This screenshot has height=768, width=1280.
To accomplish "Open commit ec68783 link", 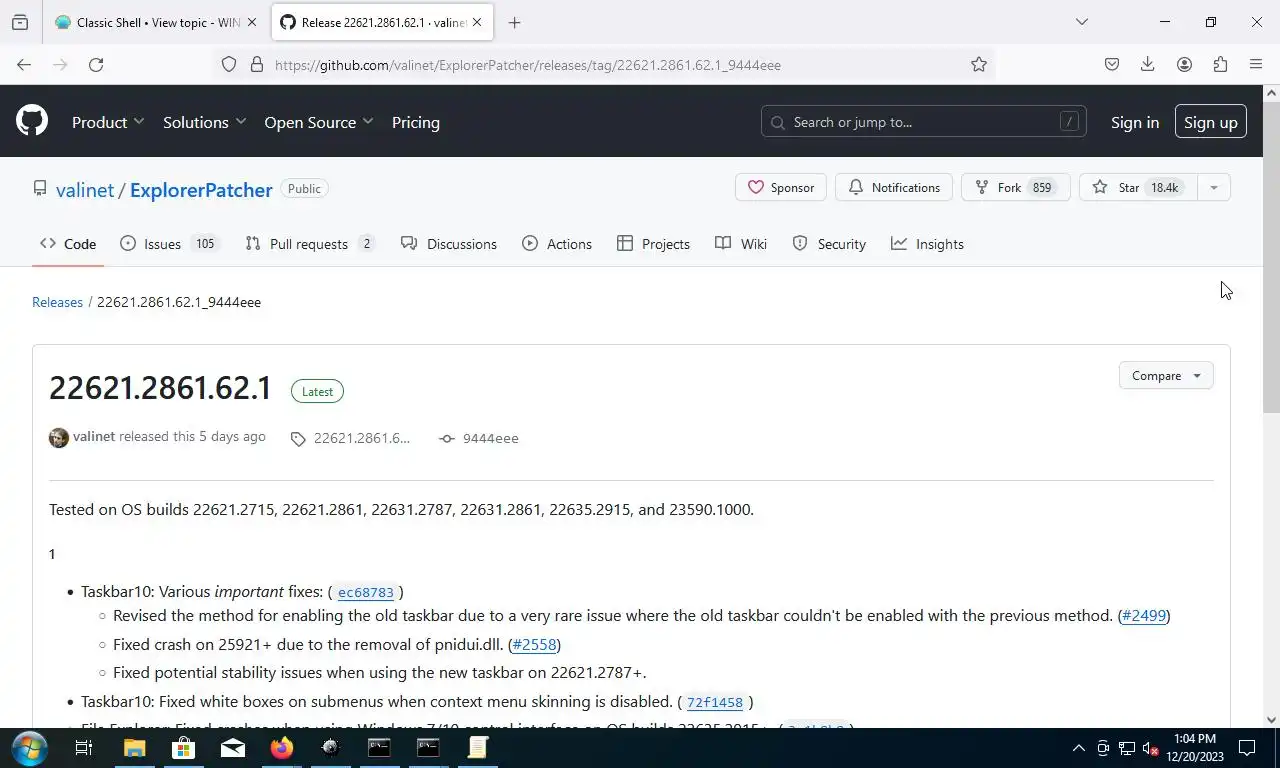I will click(x=366, y=592).
